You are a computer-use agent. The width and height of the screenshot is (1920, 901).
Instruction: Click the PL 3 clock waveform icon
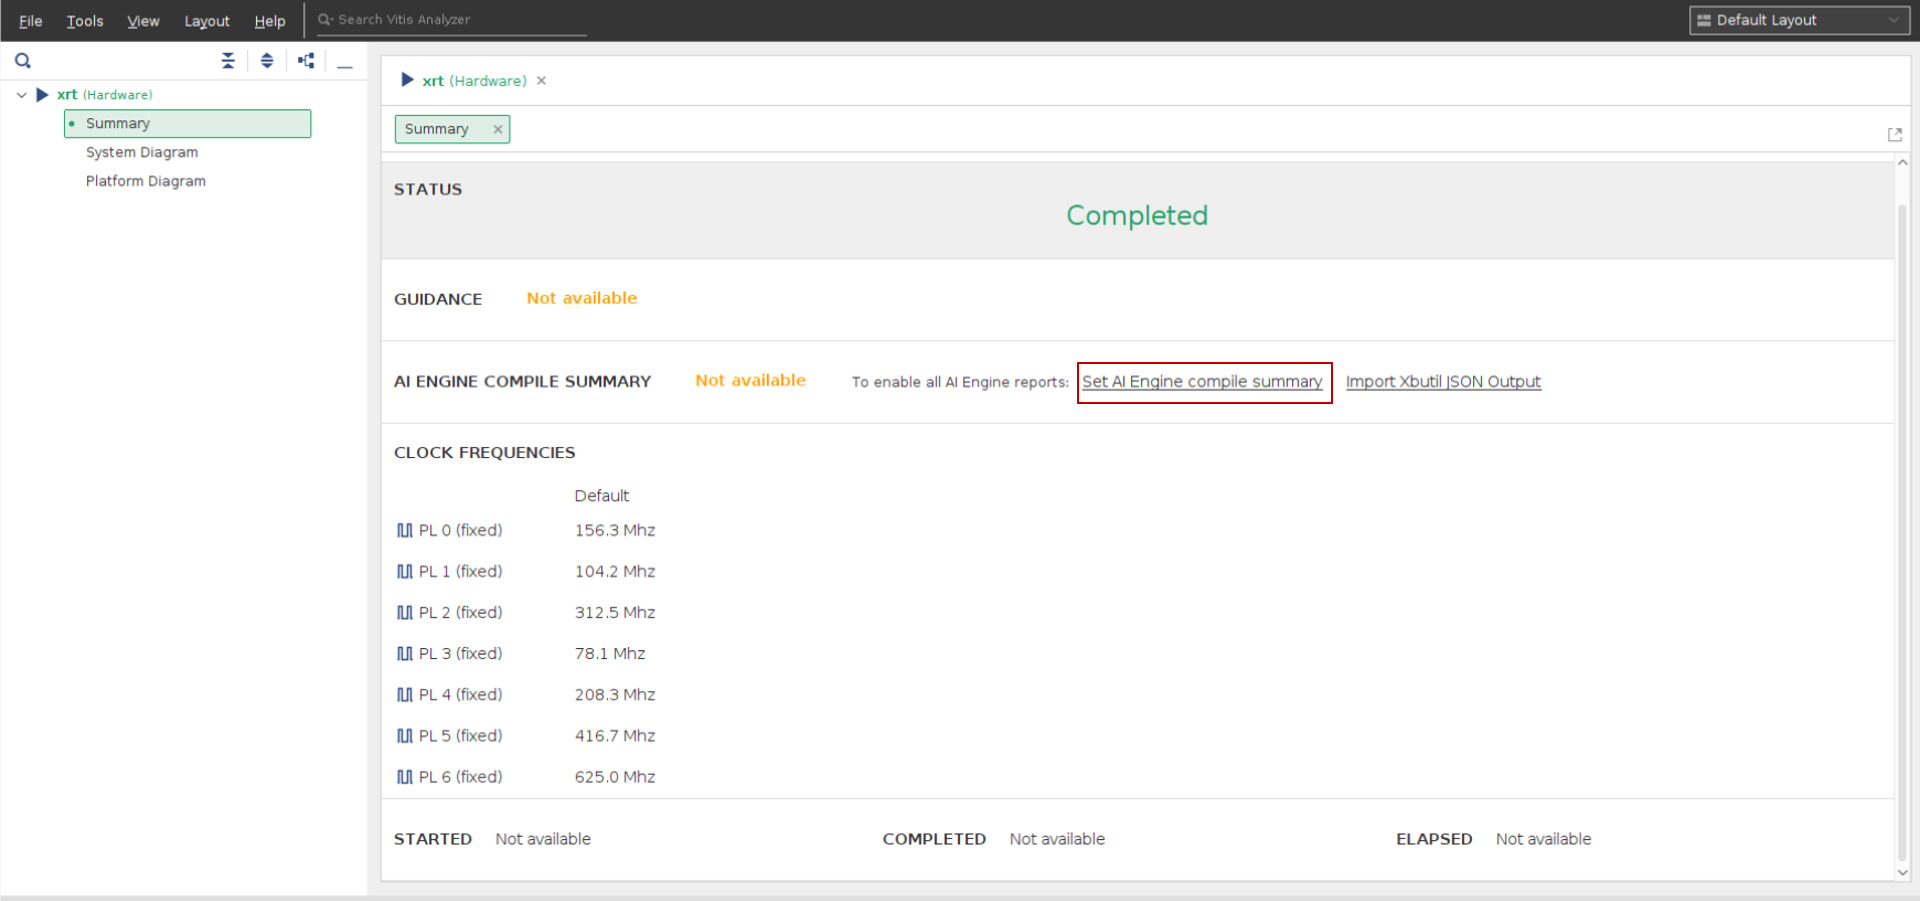404,653
